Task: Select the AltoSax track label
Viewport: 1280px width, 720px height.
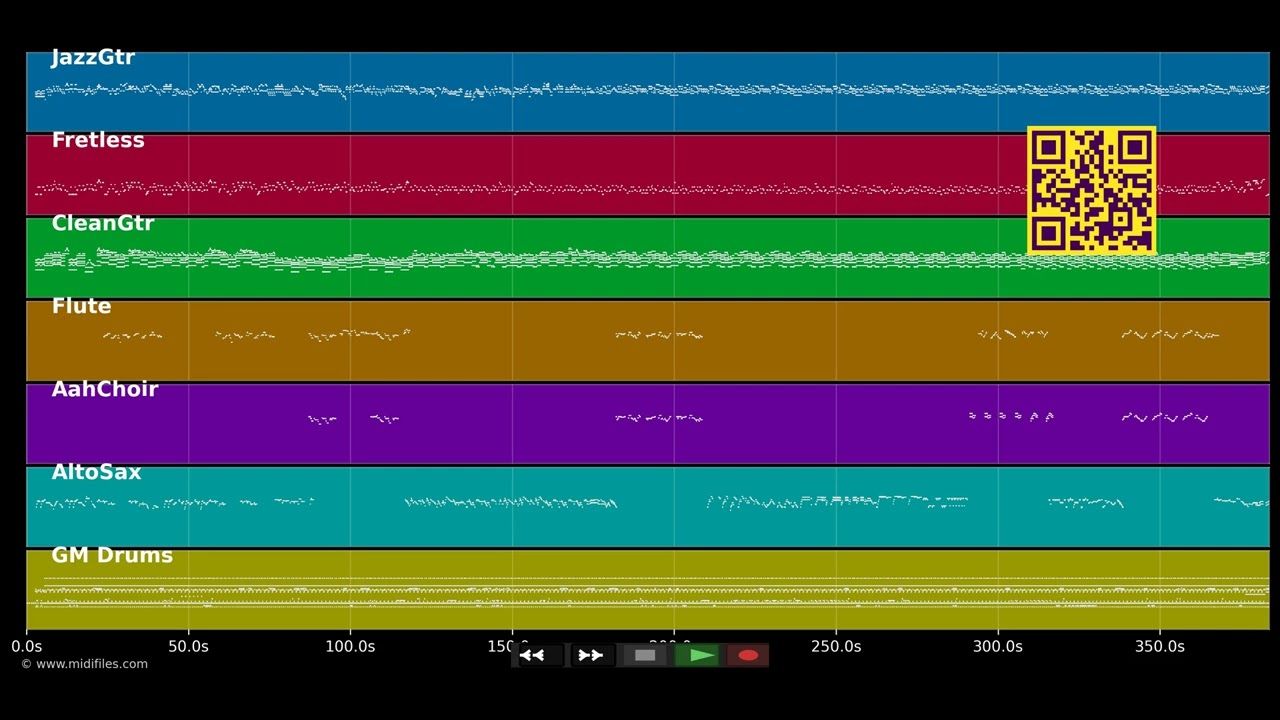Action: pyautogui.click(x=96, y=473)
